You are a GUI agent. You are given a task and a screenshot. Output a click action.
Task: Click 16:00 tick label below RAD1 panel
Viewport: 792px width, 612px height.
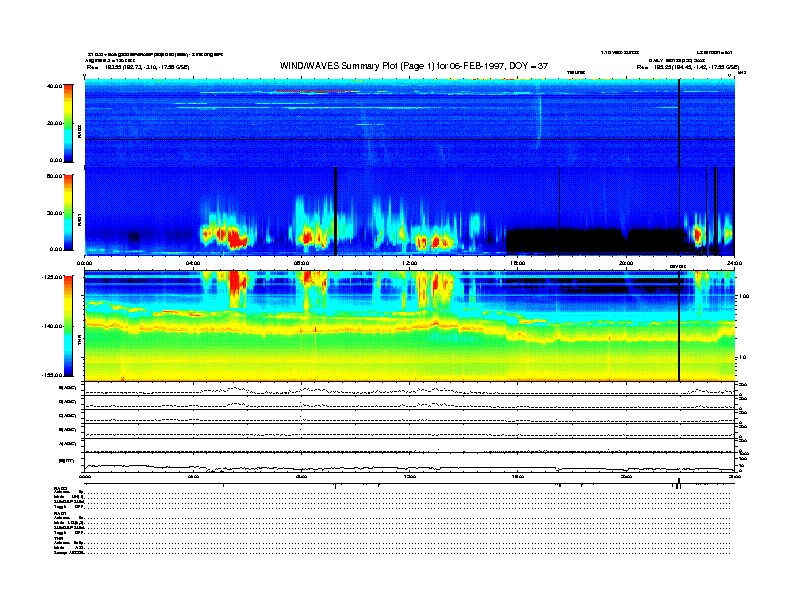tap(518, 264)
